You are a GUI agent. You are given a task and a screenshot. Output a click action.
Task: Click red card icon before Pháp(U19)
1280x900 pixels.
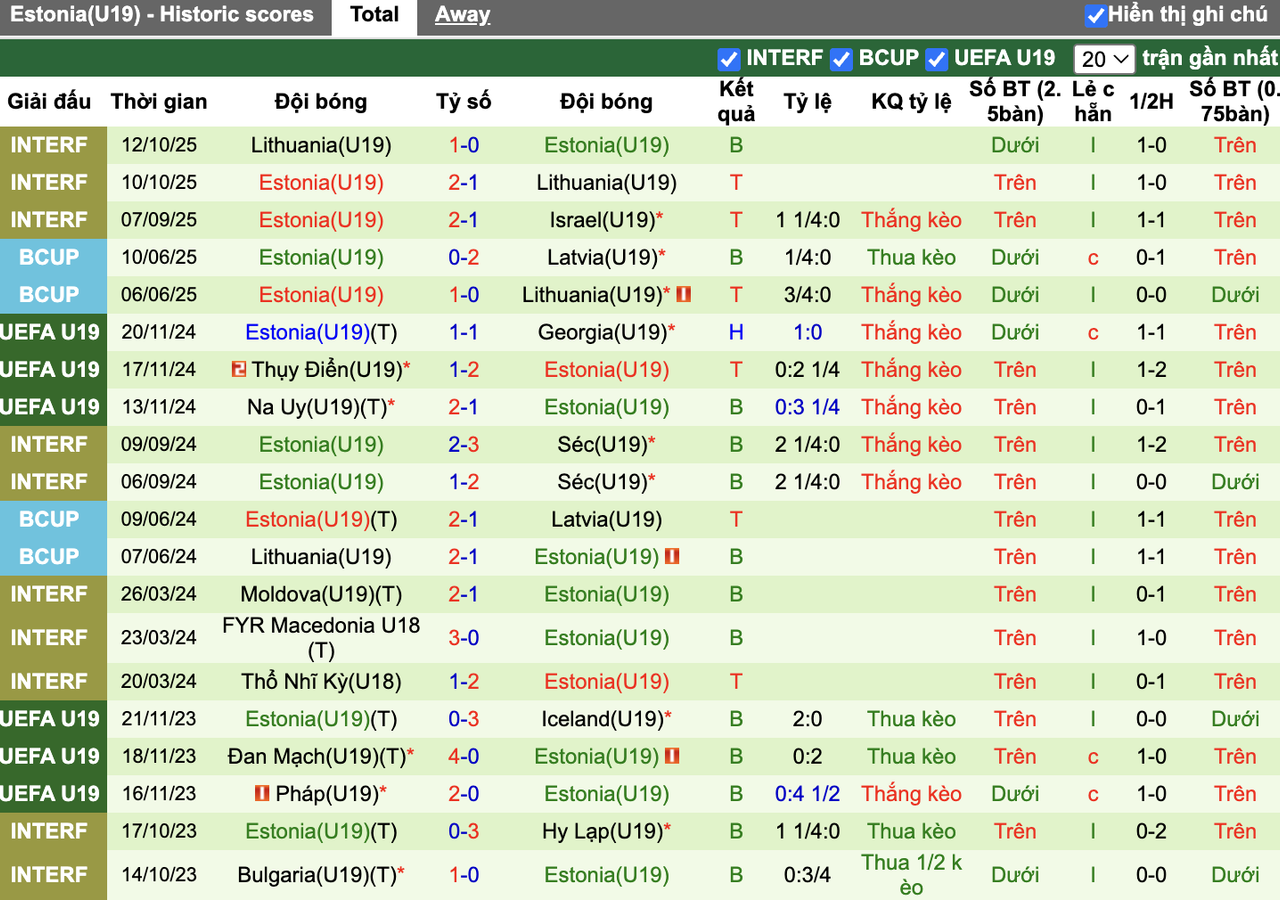pos(263,794)
